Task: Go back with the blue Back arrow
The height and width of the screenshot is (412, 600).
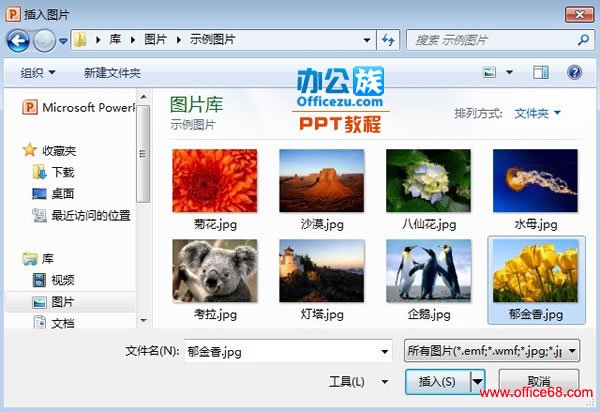Action: 18,40
